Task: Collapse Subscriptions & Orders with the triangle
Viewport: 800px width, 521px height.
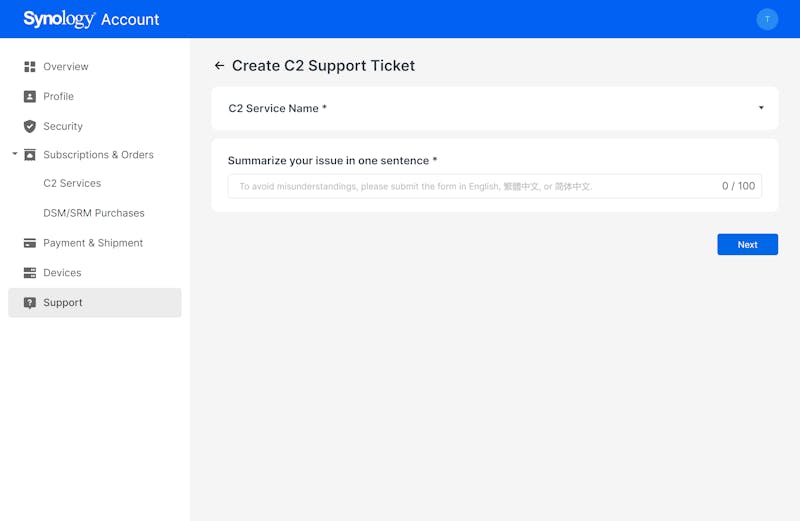Action: coord(15,154)
